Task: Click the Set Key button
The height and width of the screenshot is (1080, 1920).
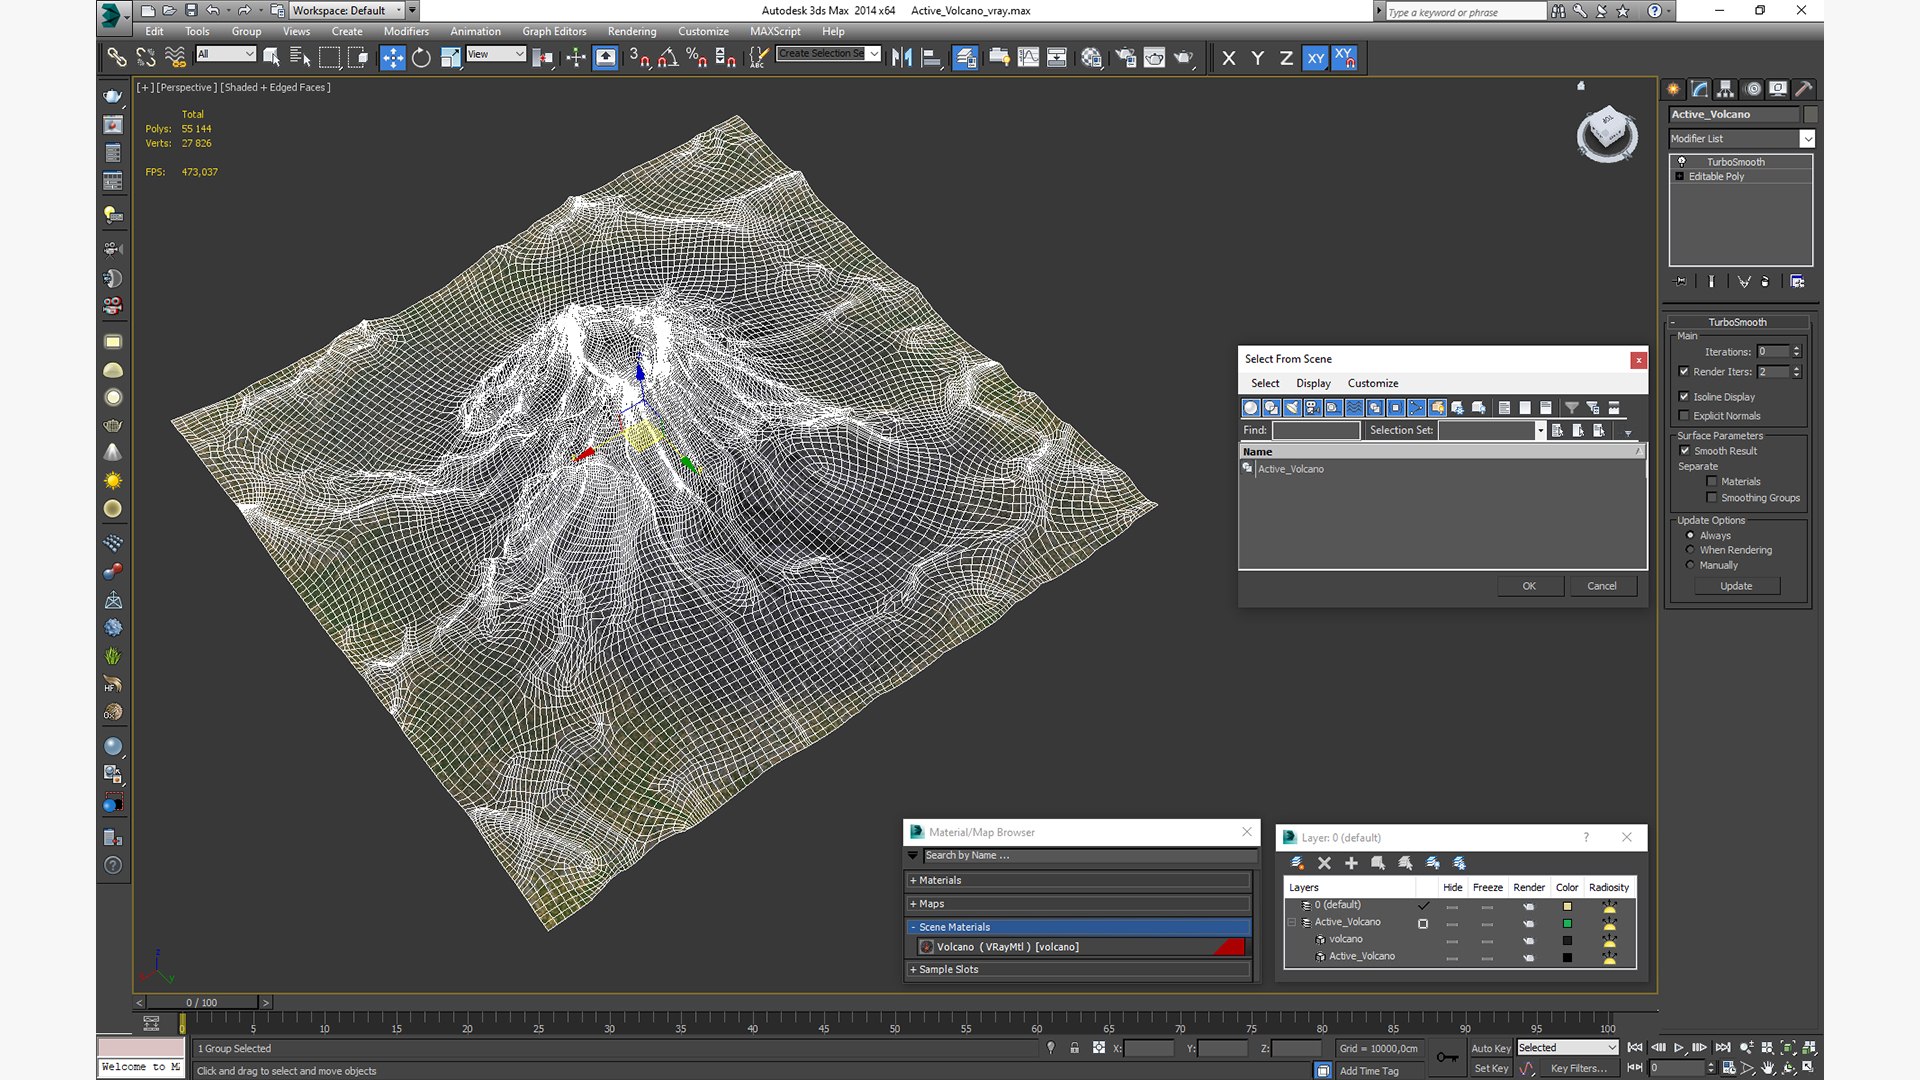Action: [1490, 1069]
